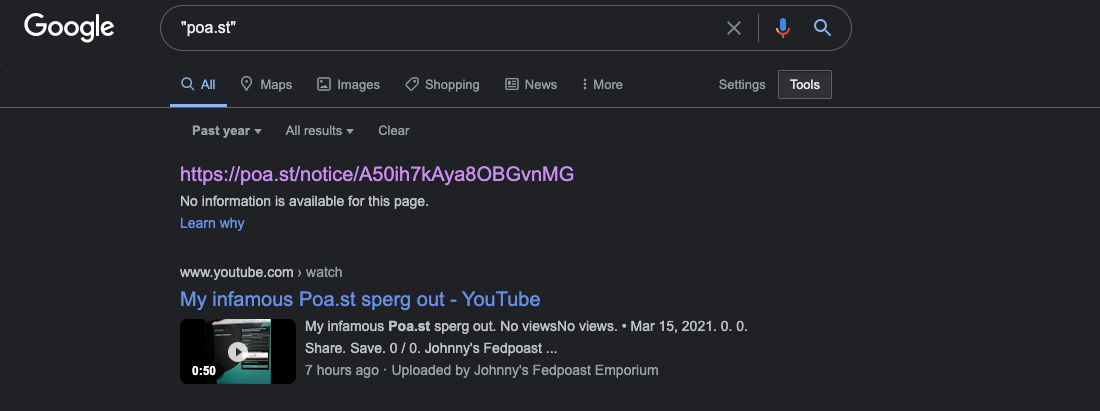Open My infamous Poa.st sperg out result
This screenshot has height=411, width=1100.
pos(360,299)
